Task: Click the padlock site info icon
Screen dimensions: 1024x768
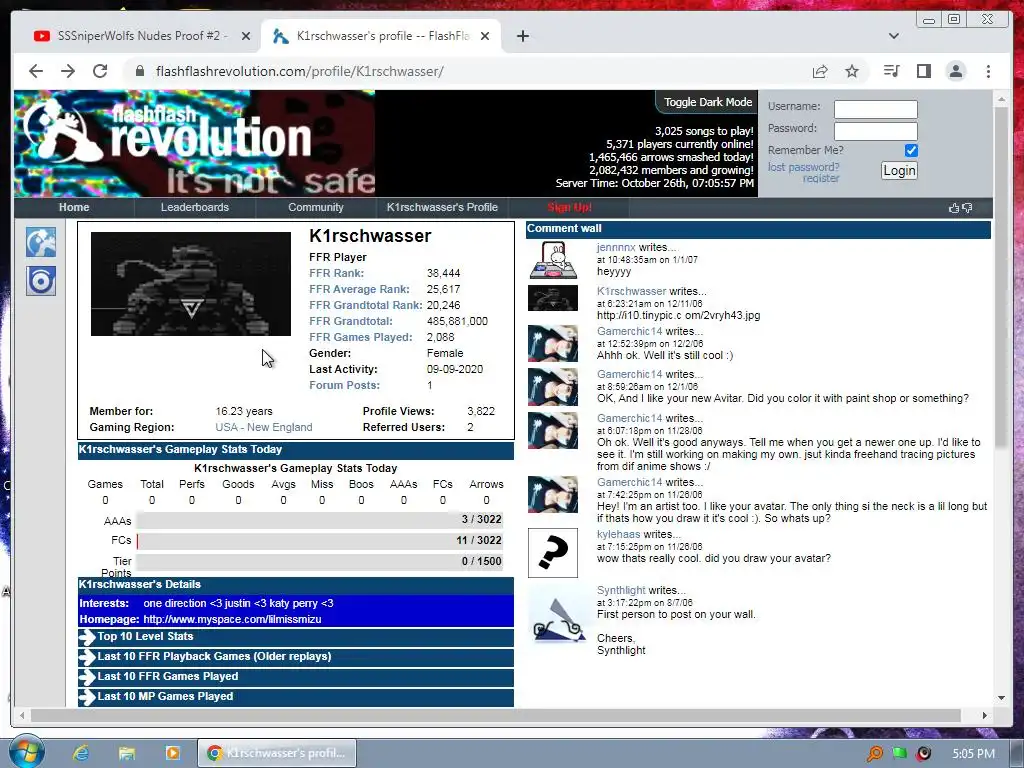Action: [140, 71]
